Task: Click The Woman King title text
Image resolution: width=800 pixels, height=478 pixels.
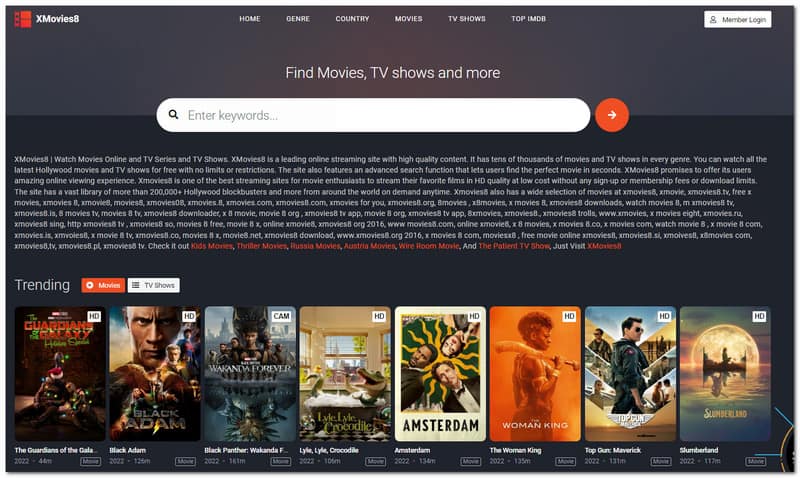Action: [x=515, y=450]
